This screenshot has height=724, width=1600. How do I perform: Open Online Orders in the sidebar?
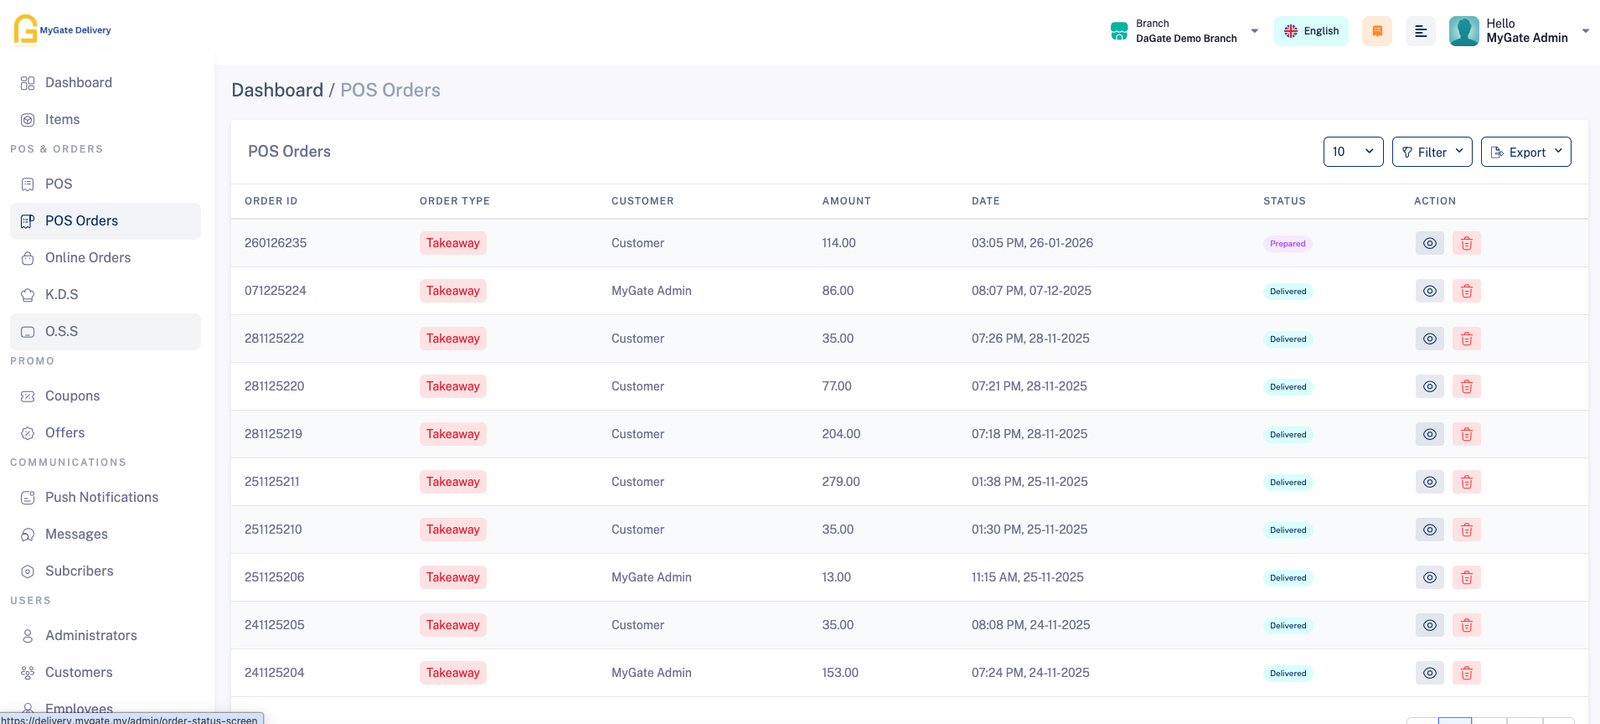click(88, 258)
